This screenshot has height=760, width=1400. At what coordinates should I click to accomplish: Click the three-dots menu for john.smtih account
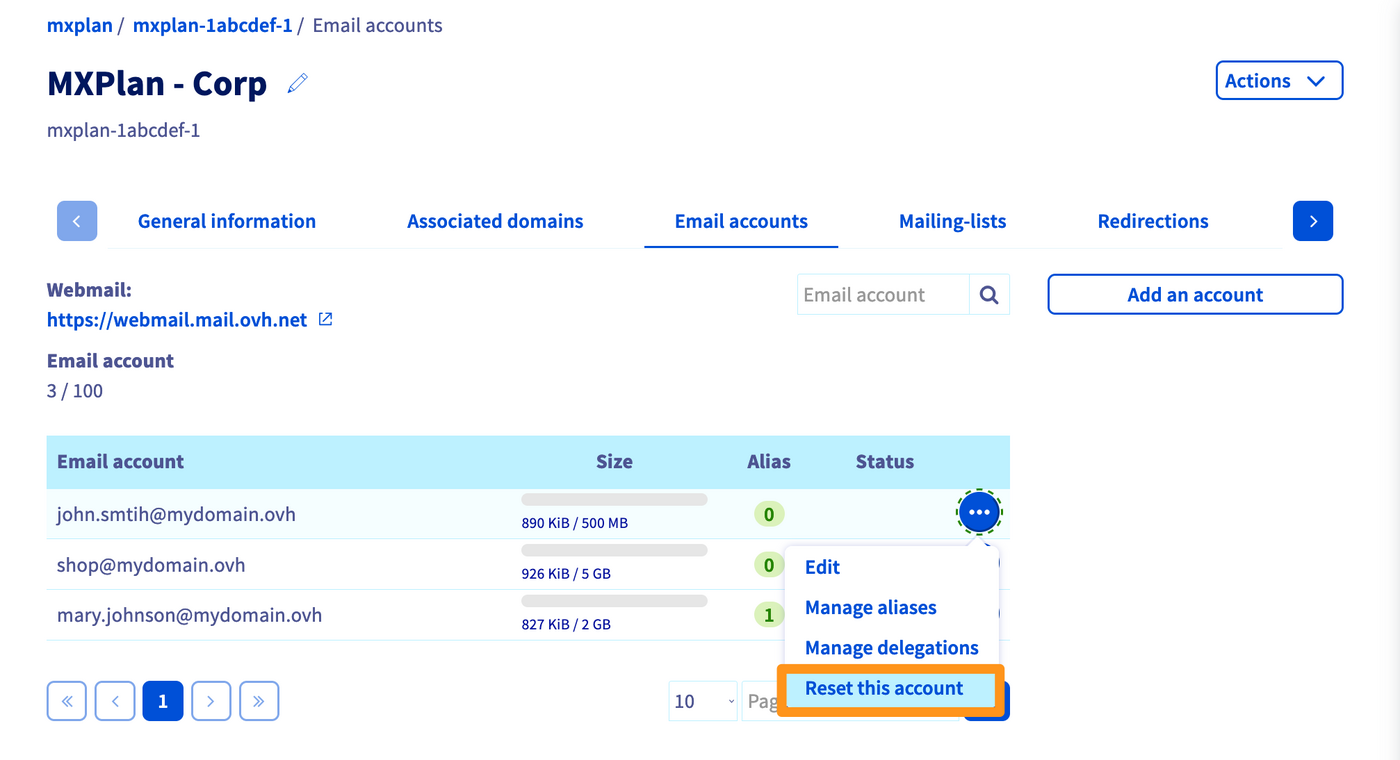click(x=979, y=513)
